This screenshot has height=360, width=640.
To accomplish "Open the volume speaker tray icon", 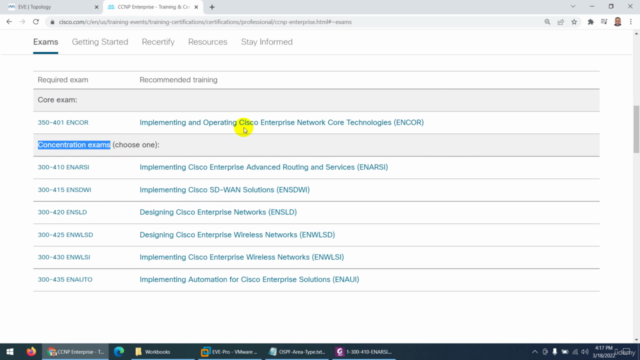I will click(x=585, y=352).
